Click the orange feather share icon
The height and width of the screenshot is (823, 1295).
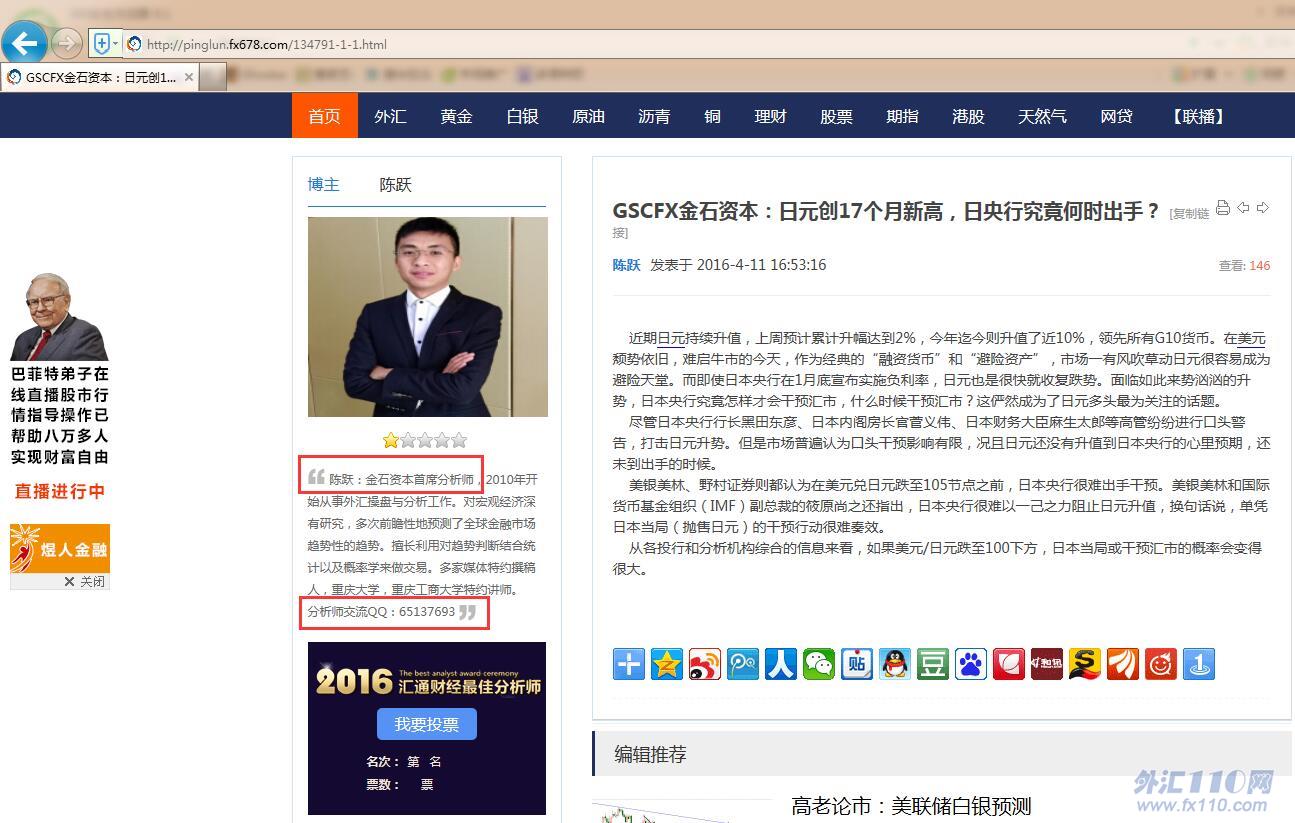[1123, 664]
